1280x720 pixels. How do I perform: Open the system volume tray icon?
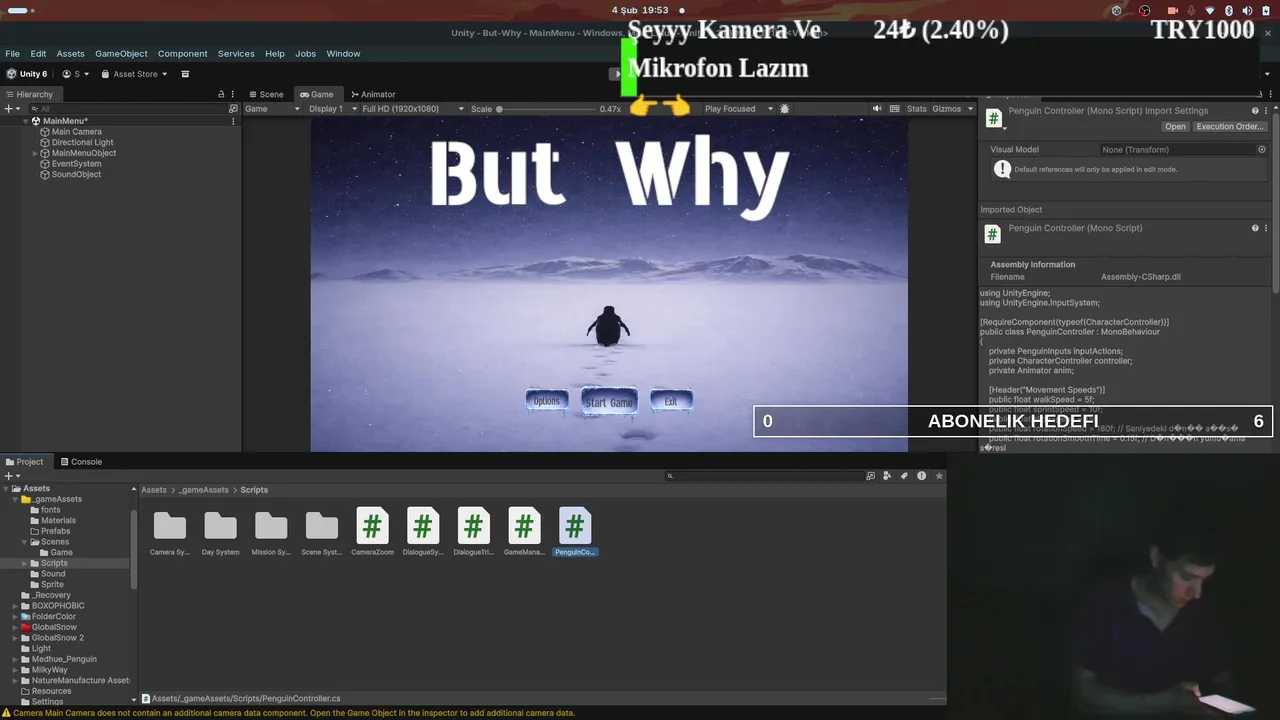click(1247, 11)
